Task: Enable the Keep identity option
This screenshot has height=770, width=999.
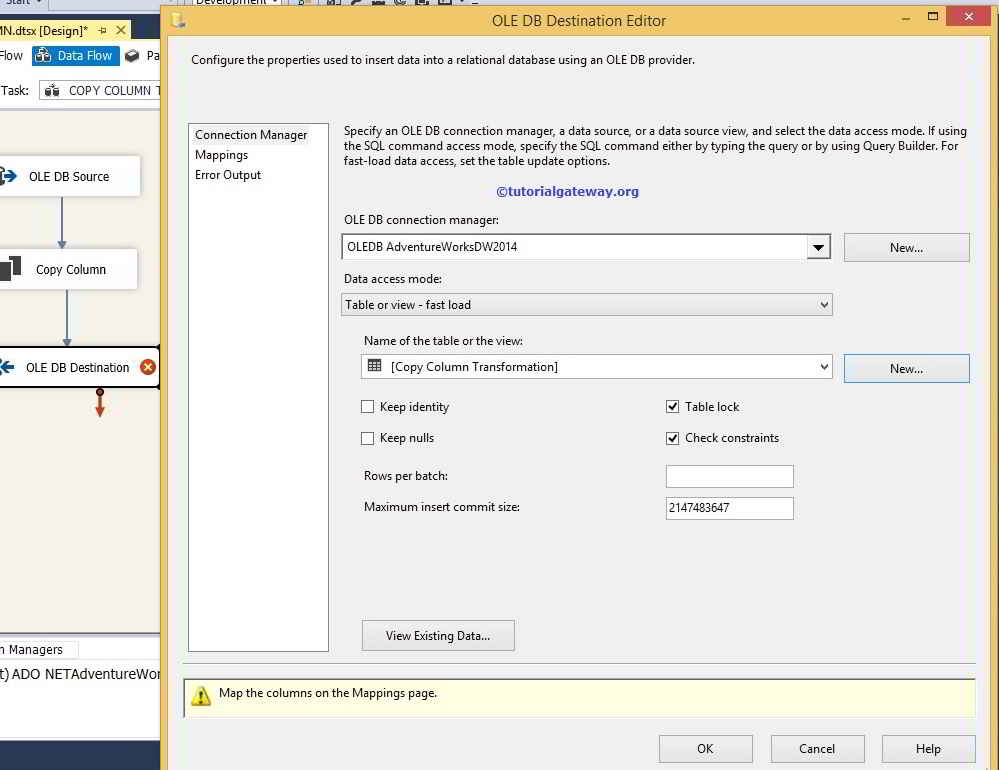Action: click(369, 407)
